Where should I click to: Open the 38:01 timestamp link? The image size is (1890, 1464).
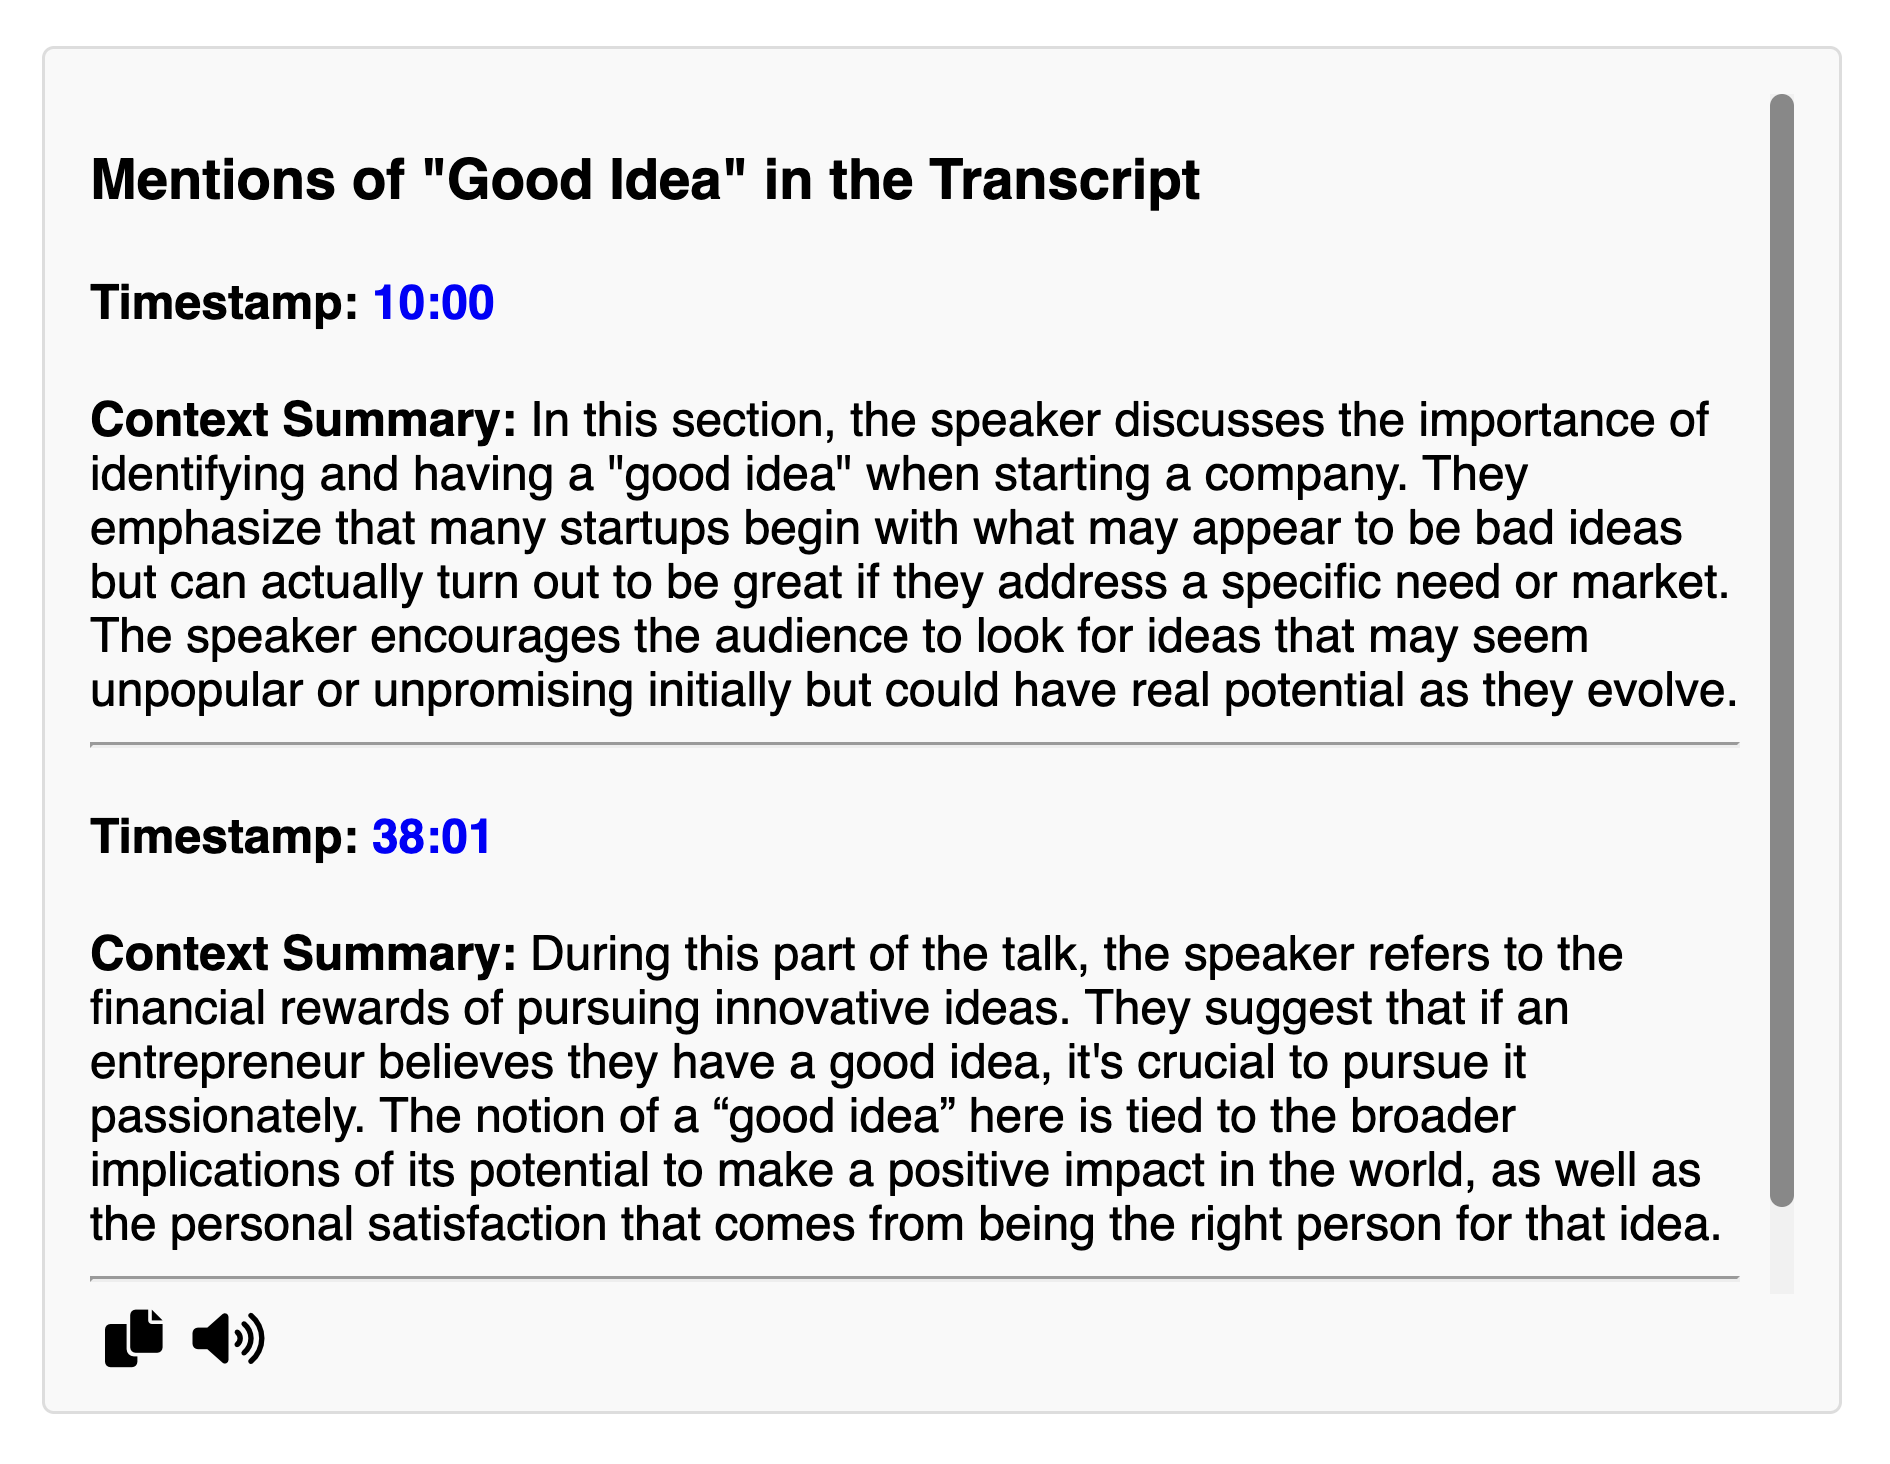click(431, 836)
